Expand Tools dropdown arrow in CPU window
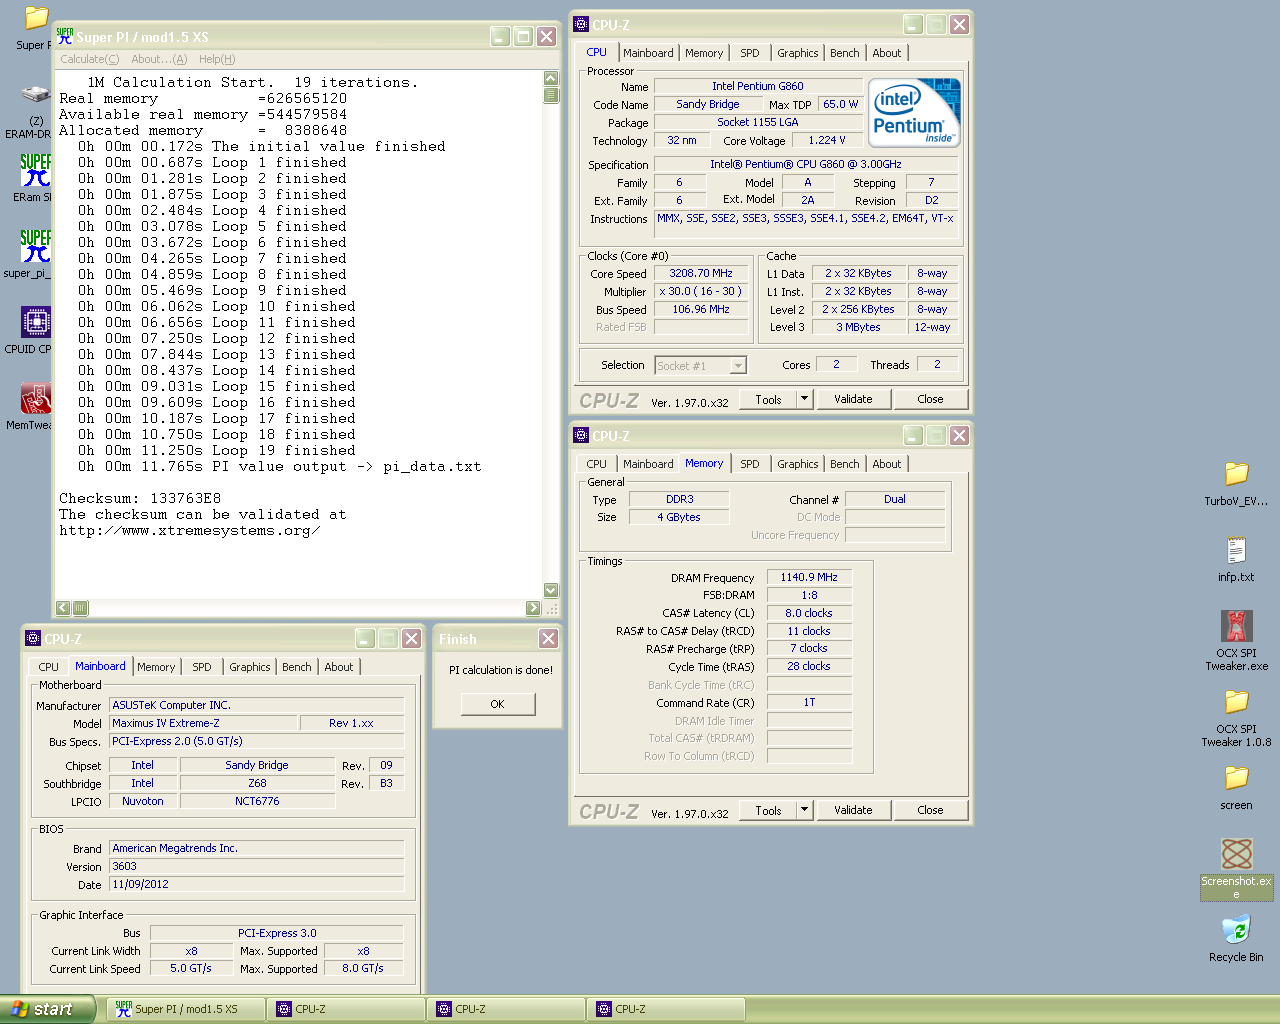The width and height of the screenshot is (1280, 1024). pos(804,399)
